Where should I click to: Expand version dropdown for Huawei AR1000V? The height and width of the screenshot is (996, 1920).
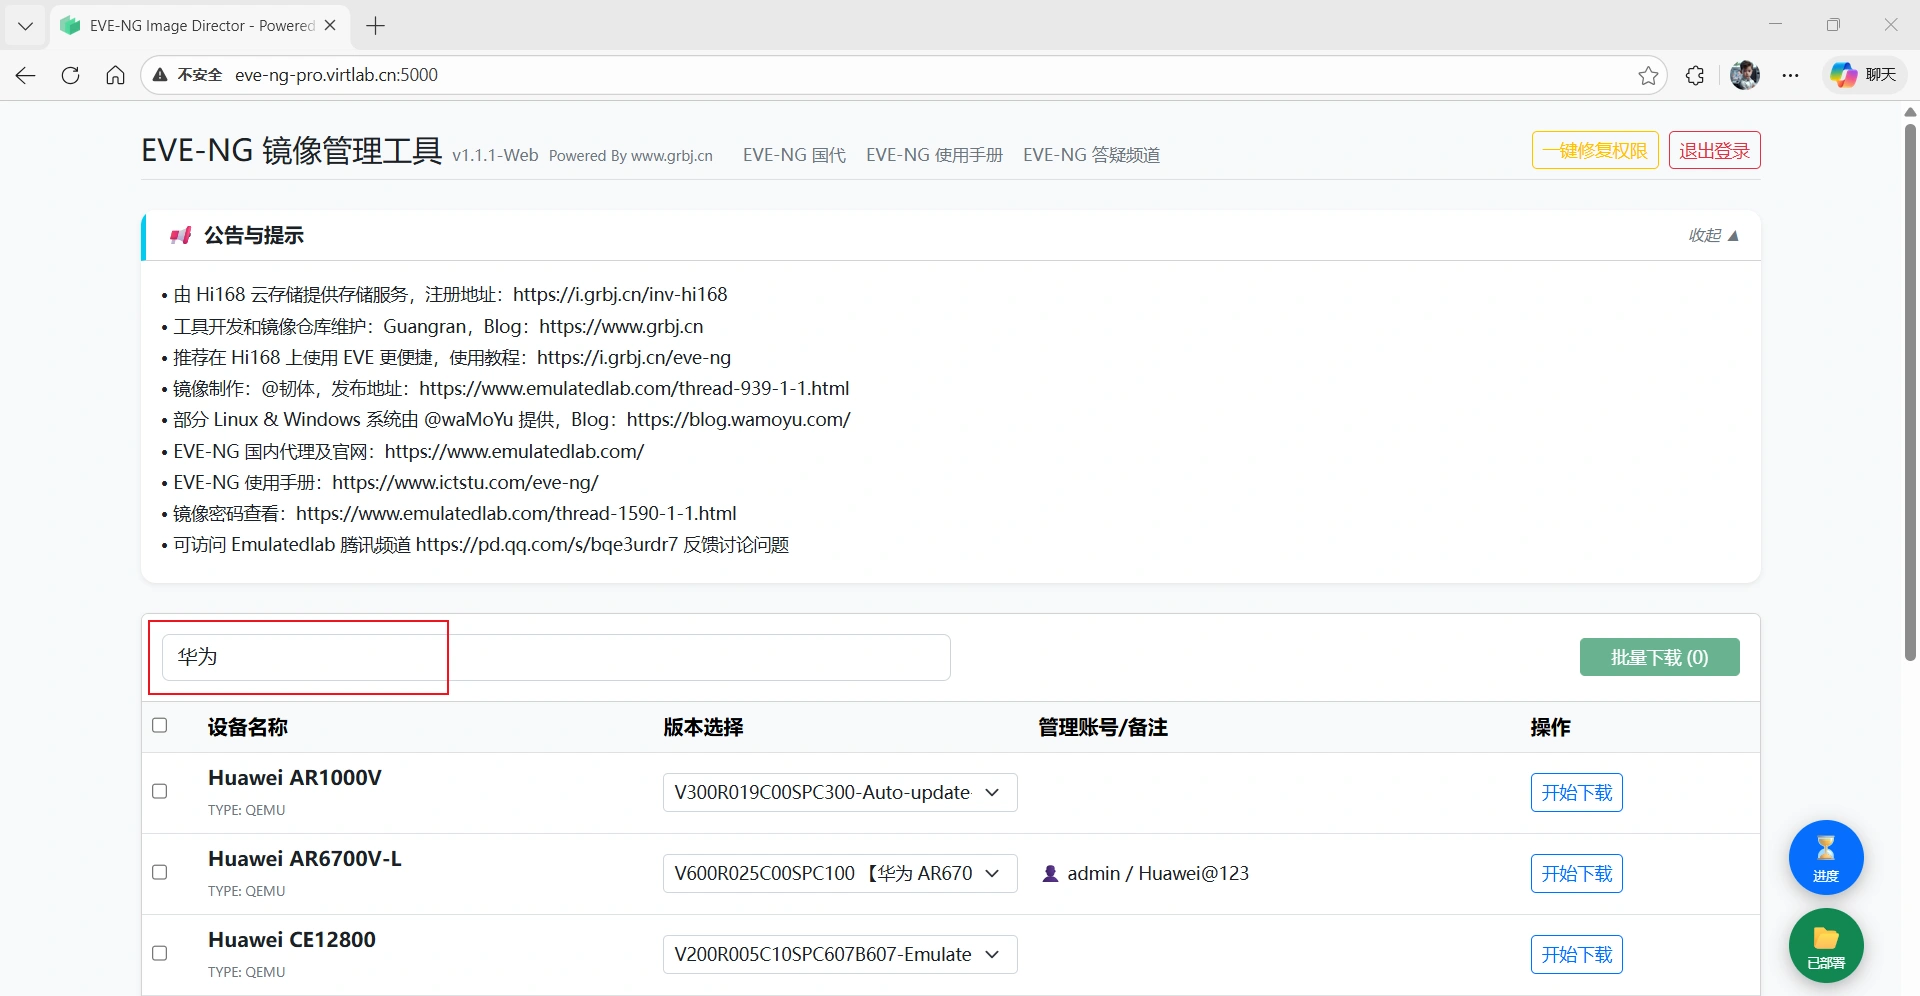839,792
